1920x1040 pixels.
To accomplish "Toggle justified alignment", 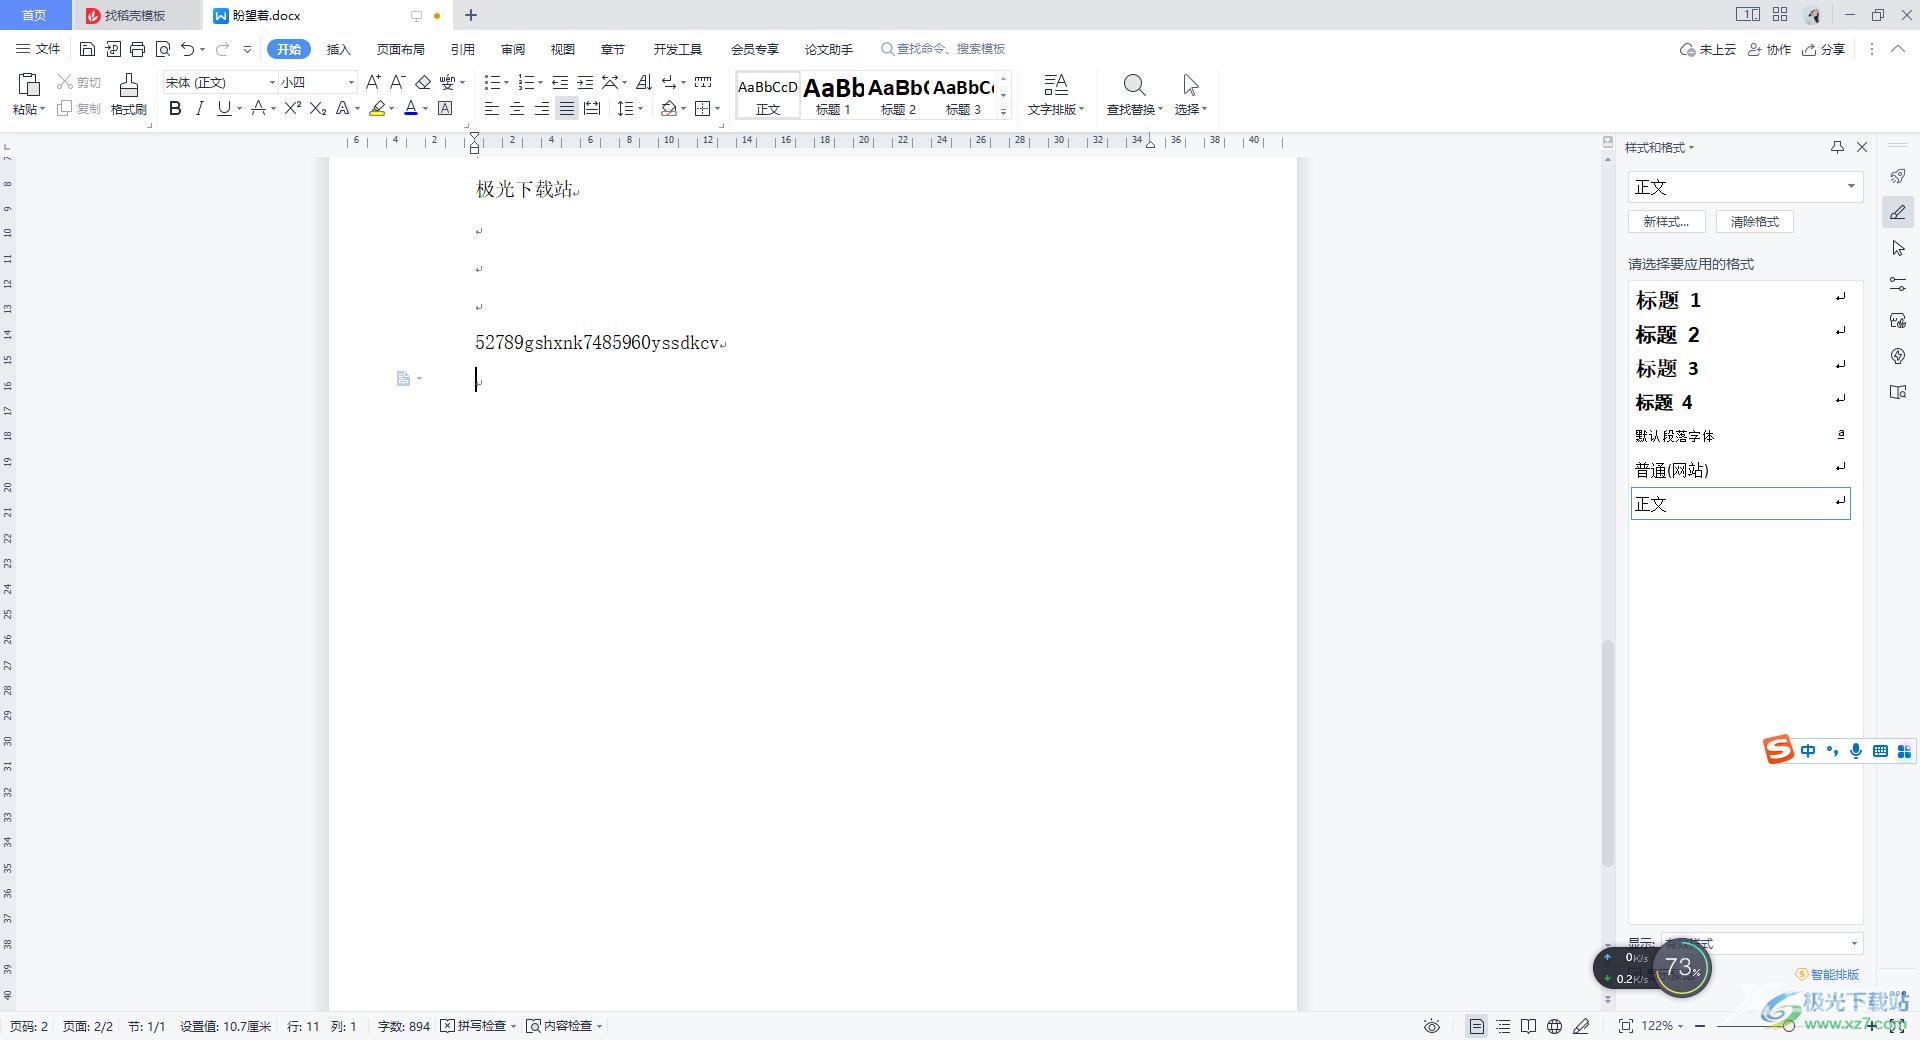I will point(567,108).
